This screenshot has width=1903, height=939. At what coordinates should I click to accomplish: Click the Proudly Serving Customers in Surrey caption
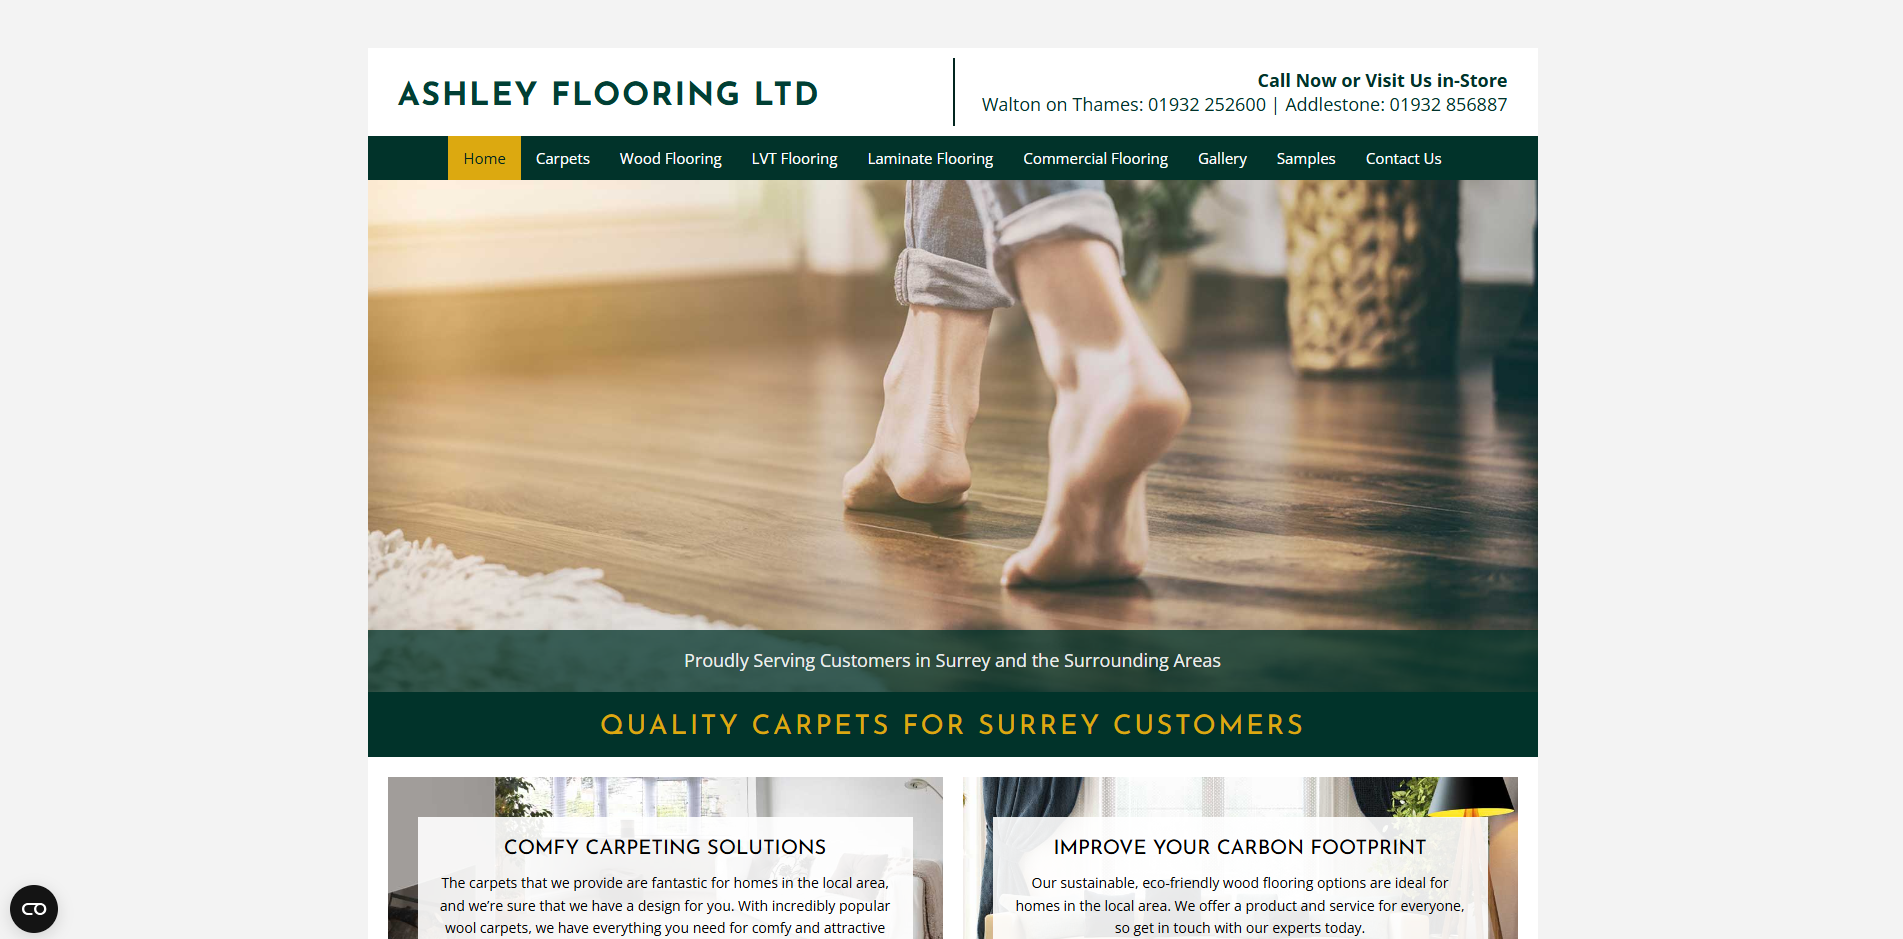click(x=953, y=661)
